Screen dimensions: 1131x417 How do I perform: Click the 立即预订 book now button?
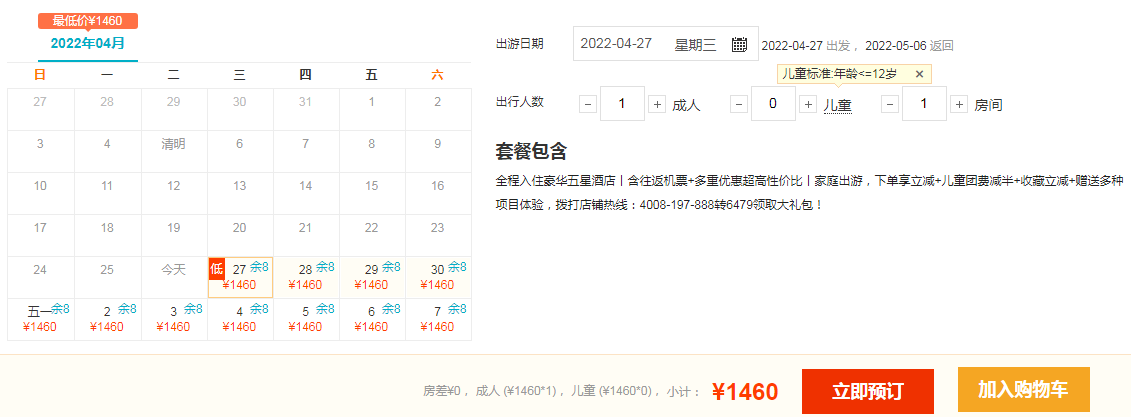pos(867,391)
